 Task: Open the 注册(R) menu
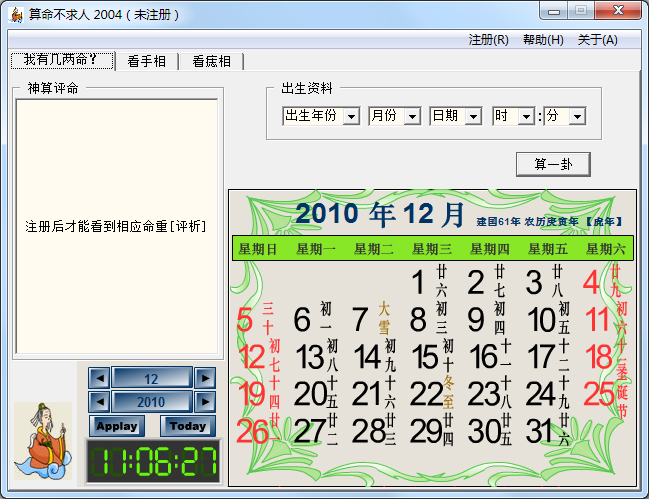[x=488, y=40]
